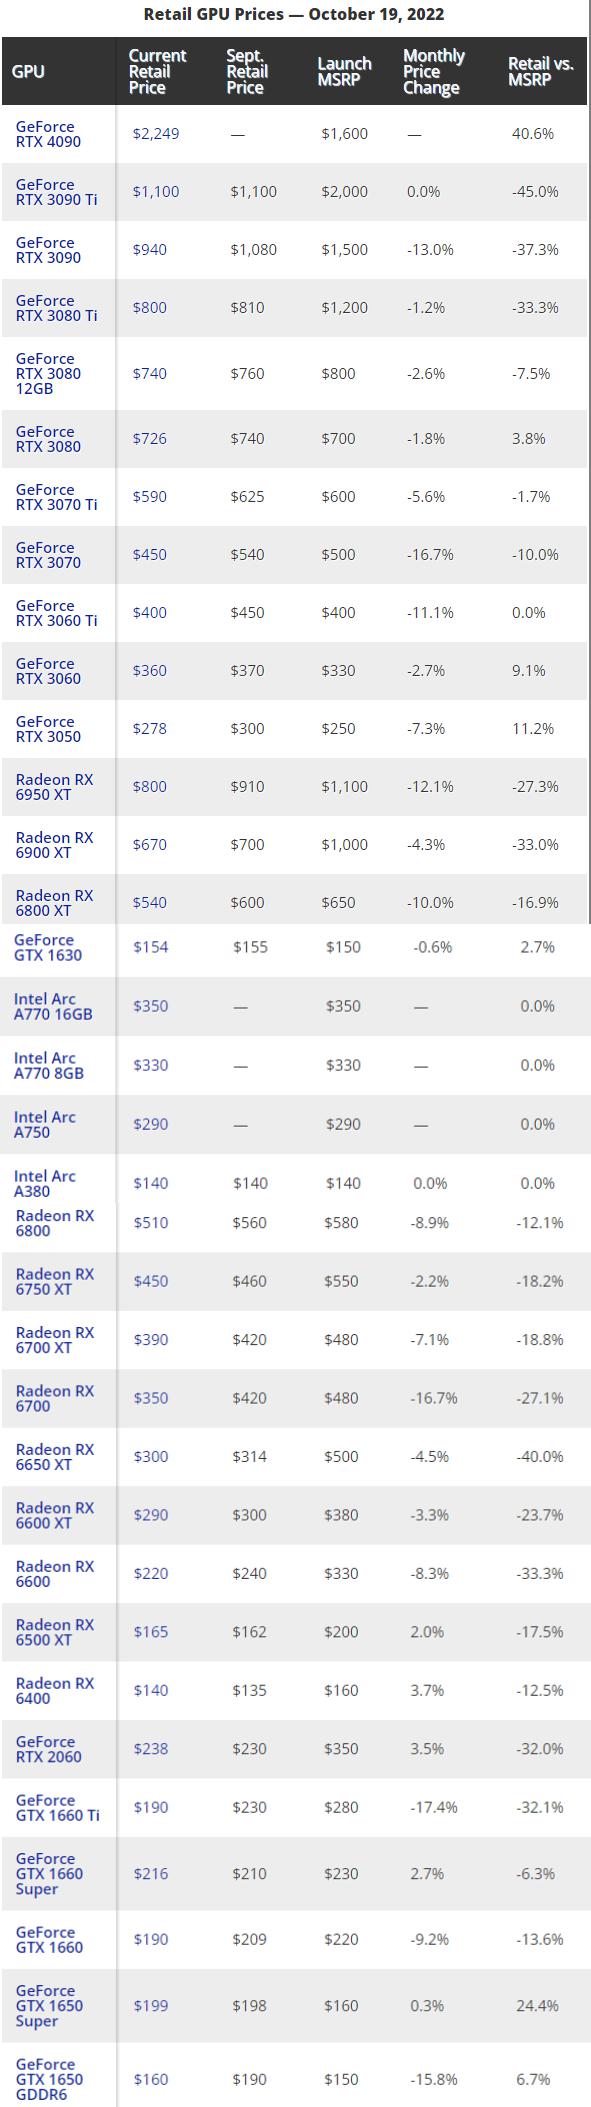
Task: Click the Monthly Price Change column header
Action: [x=433, y=72]
